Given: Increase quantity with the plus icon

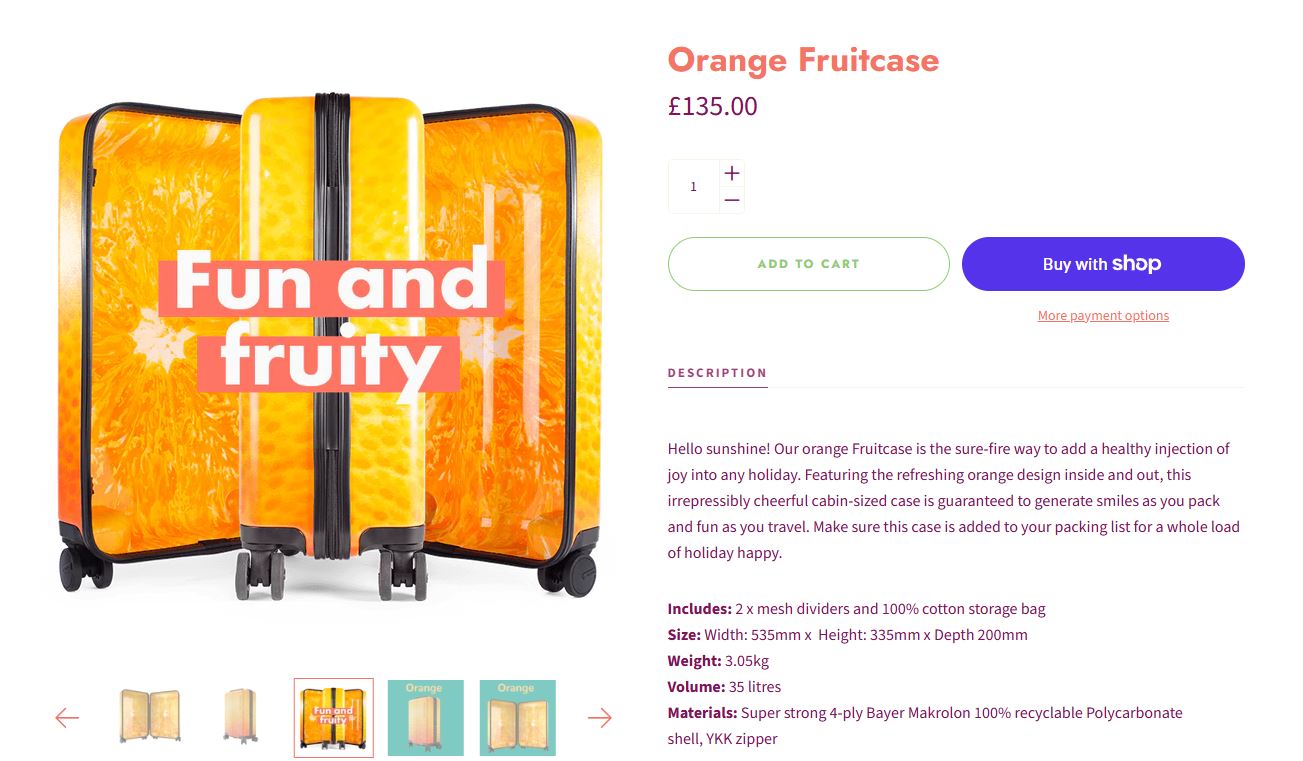Looking at the screenshot, I should (732, 173).
